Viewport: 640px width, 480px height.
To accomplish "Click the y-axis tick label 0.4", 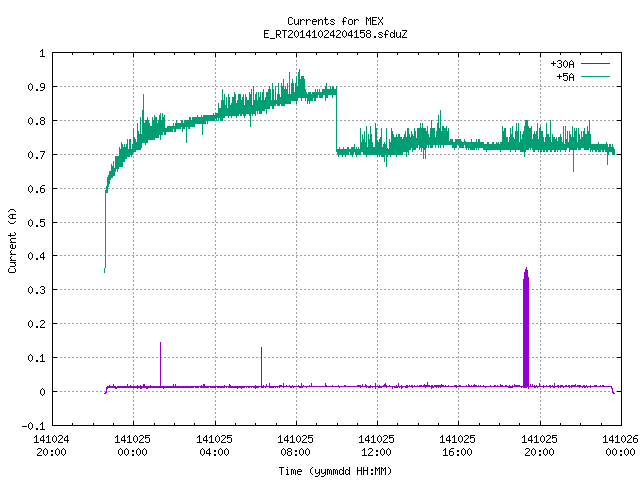I will pos(36,256).
